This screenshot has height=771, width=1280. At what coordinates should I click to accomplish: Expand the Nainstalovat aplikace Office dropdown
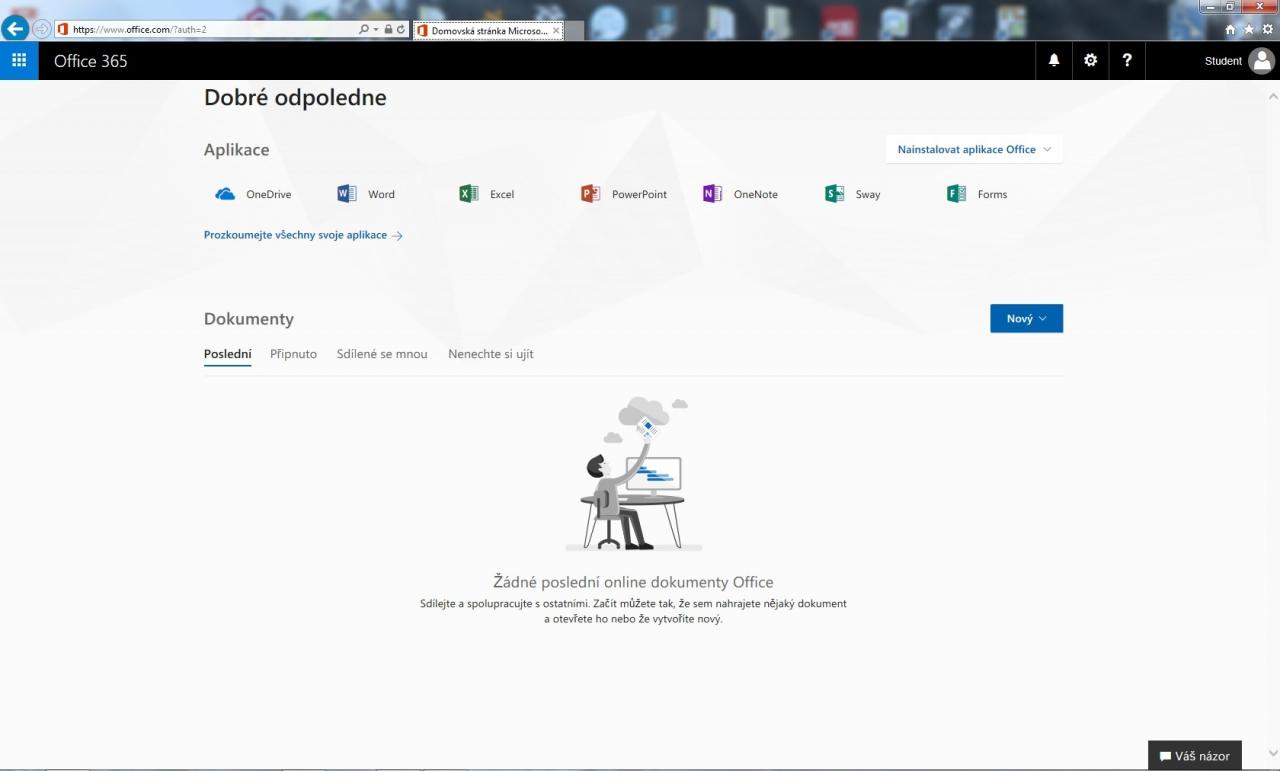[974, 149]
